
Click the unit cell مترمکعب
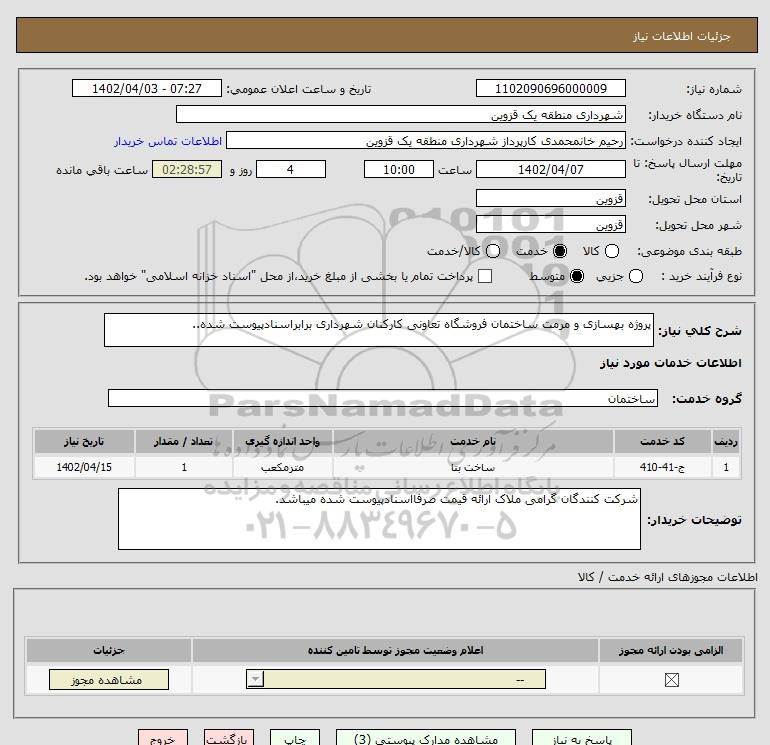tap(282, 467)
